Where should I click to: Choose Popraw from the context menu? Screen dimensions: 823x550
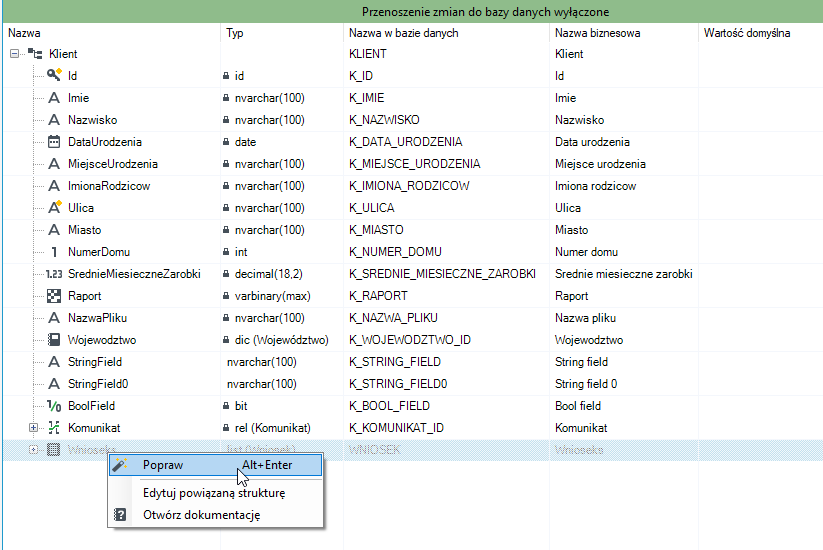click(x=215, y=465)
